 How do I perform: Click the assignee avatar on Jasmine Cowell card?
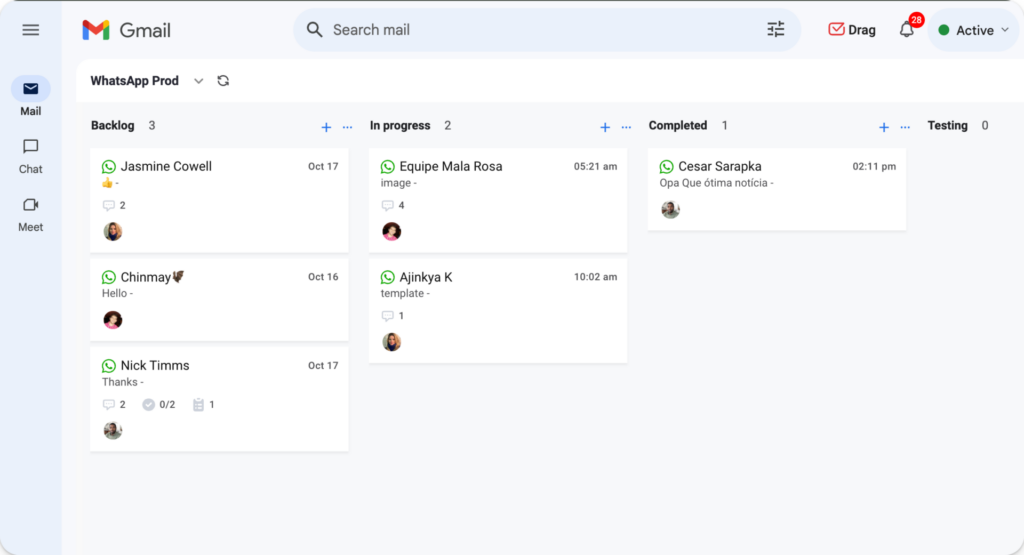(x=113, y=231)
